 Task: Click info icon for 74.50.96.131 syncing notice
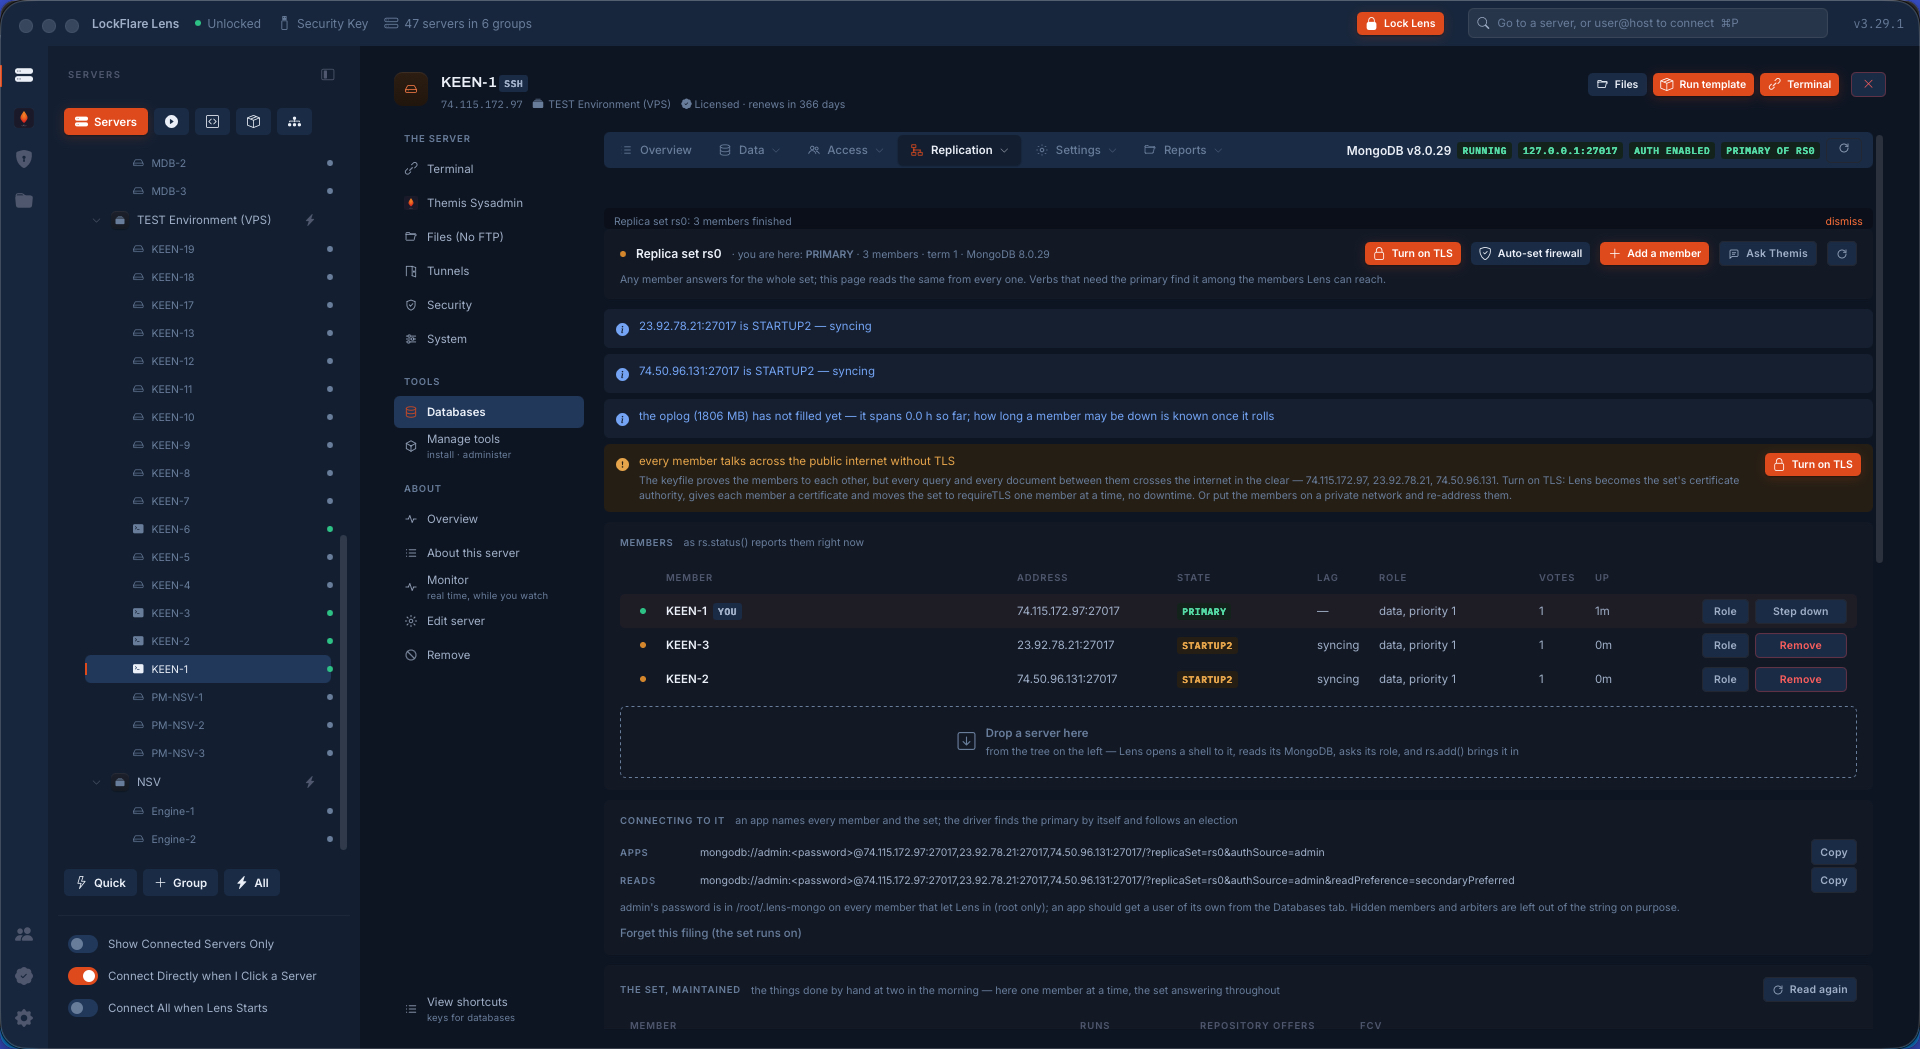tap(622, 374)
